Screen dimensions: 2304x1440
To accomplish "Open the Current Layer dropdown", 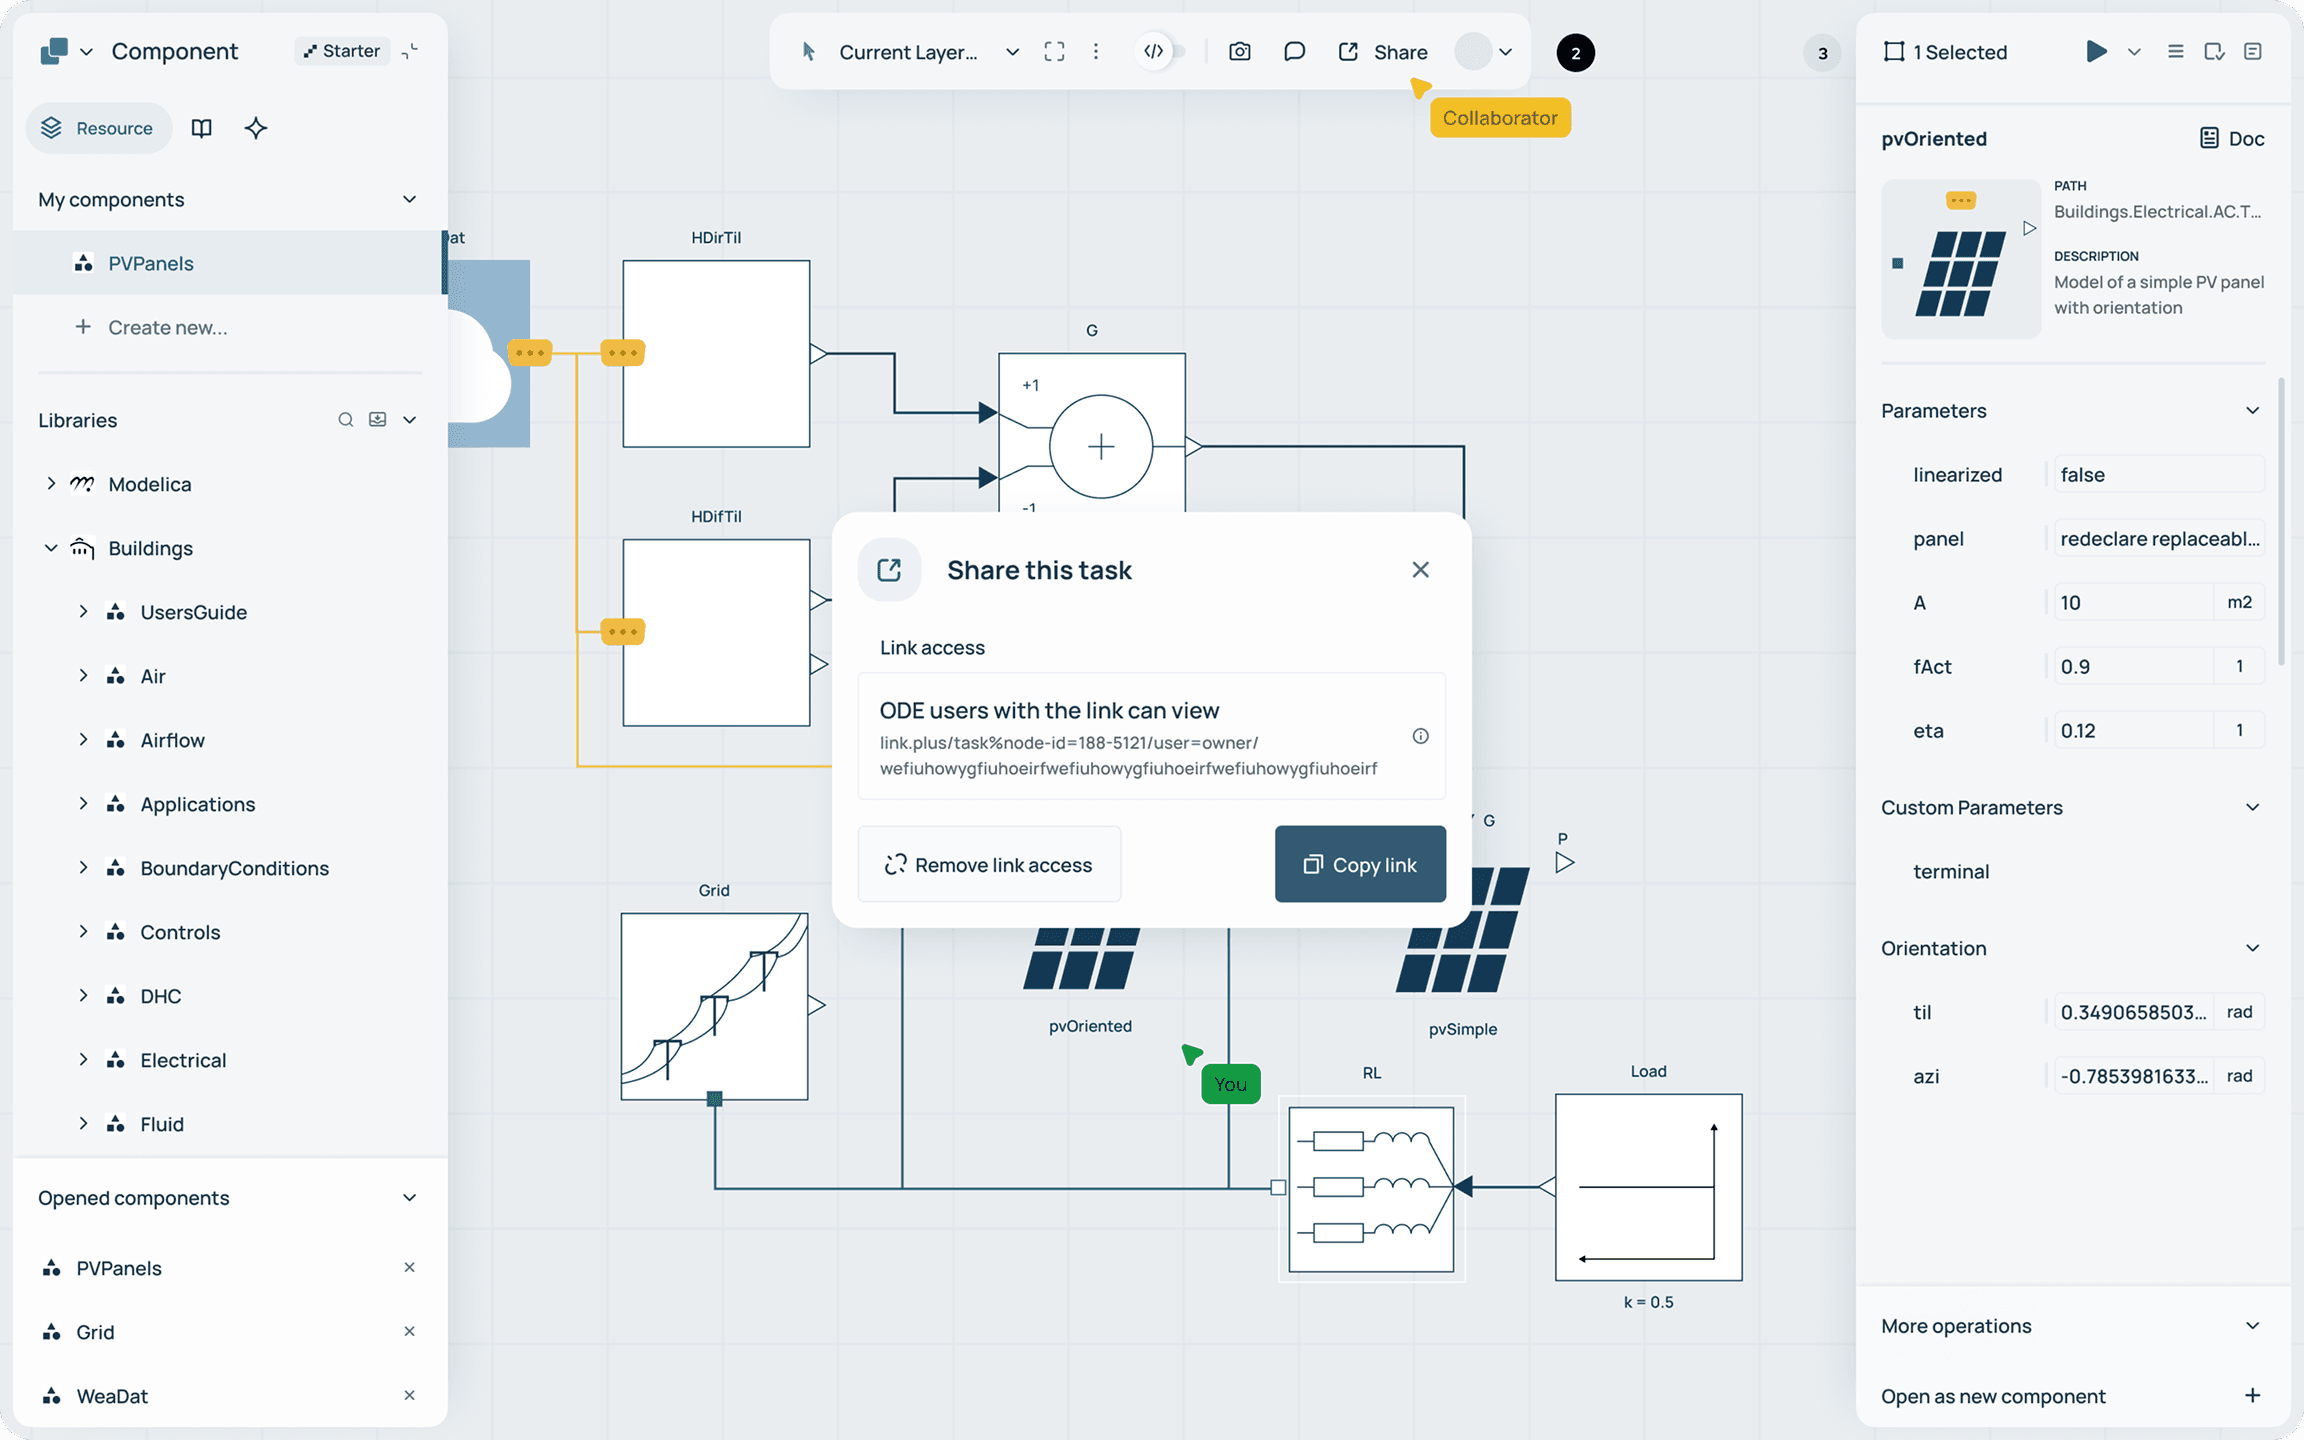I will [x=1012, y=52].
